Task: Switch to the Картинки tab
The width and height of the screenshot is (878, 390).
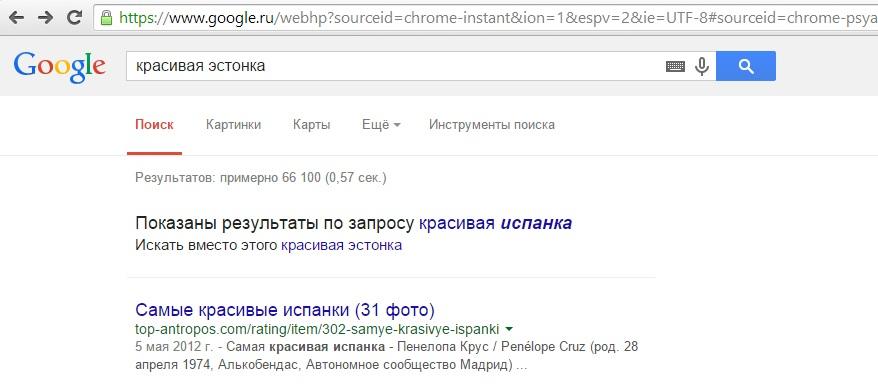Action: point(233,124)
